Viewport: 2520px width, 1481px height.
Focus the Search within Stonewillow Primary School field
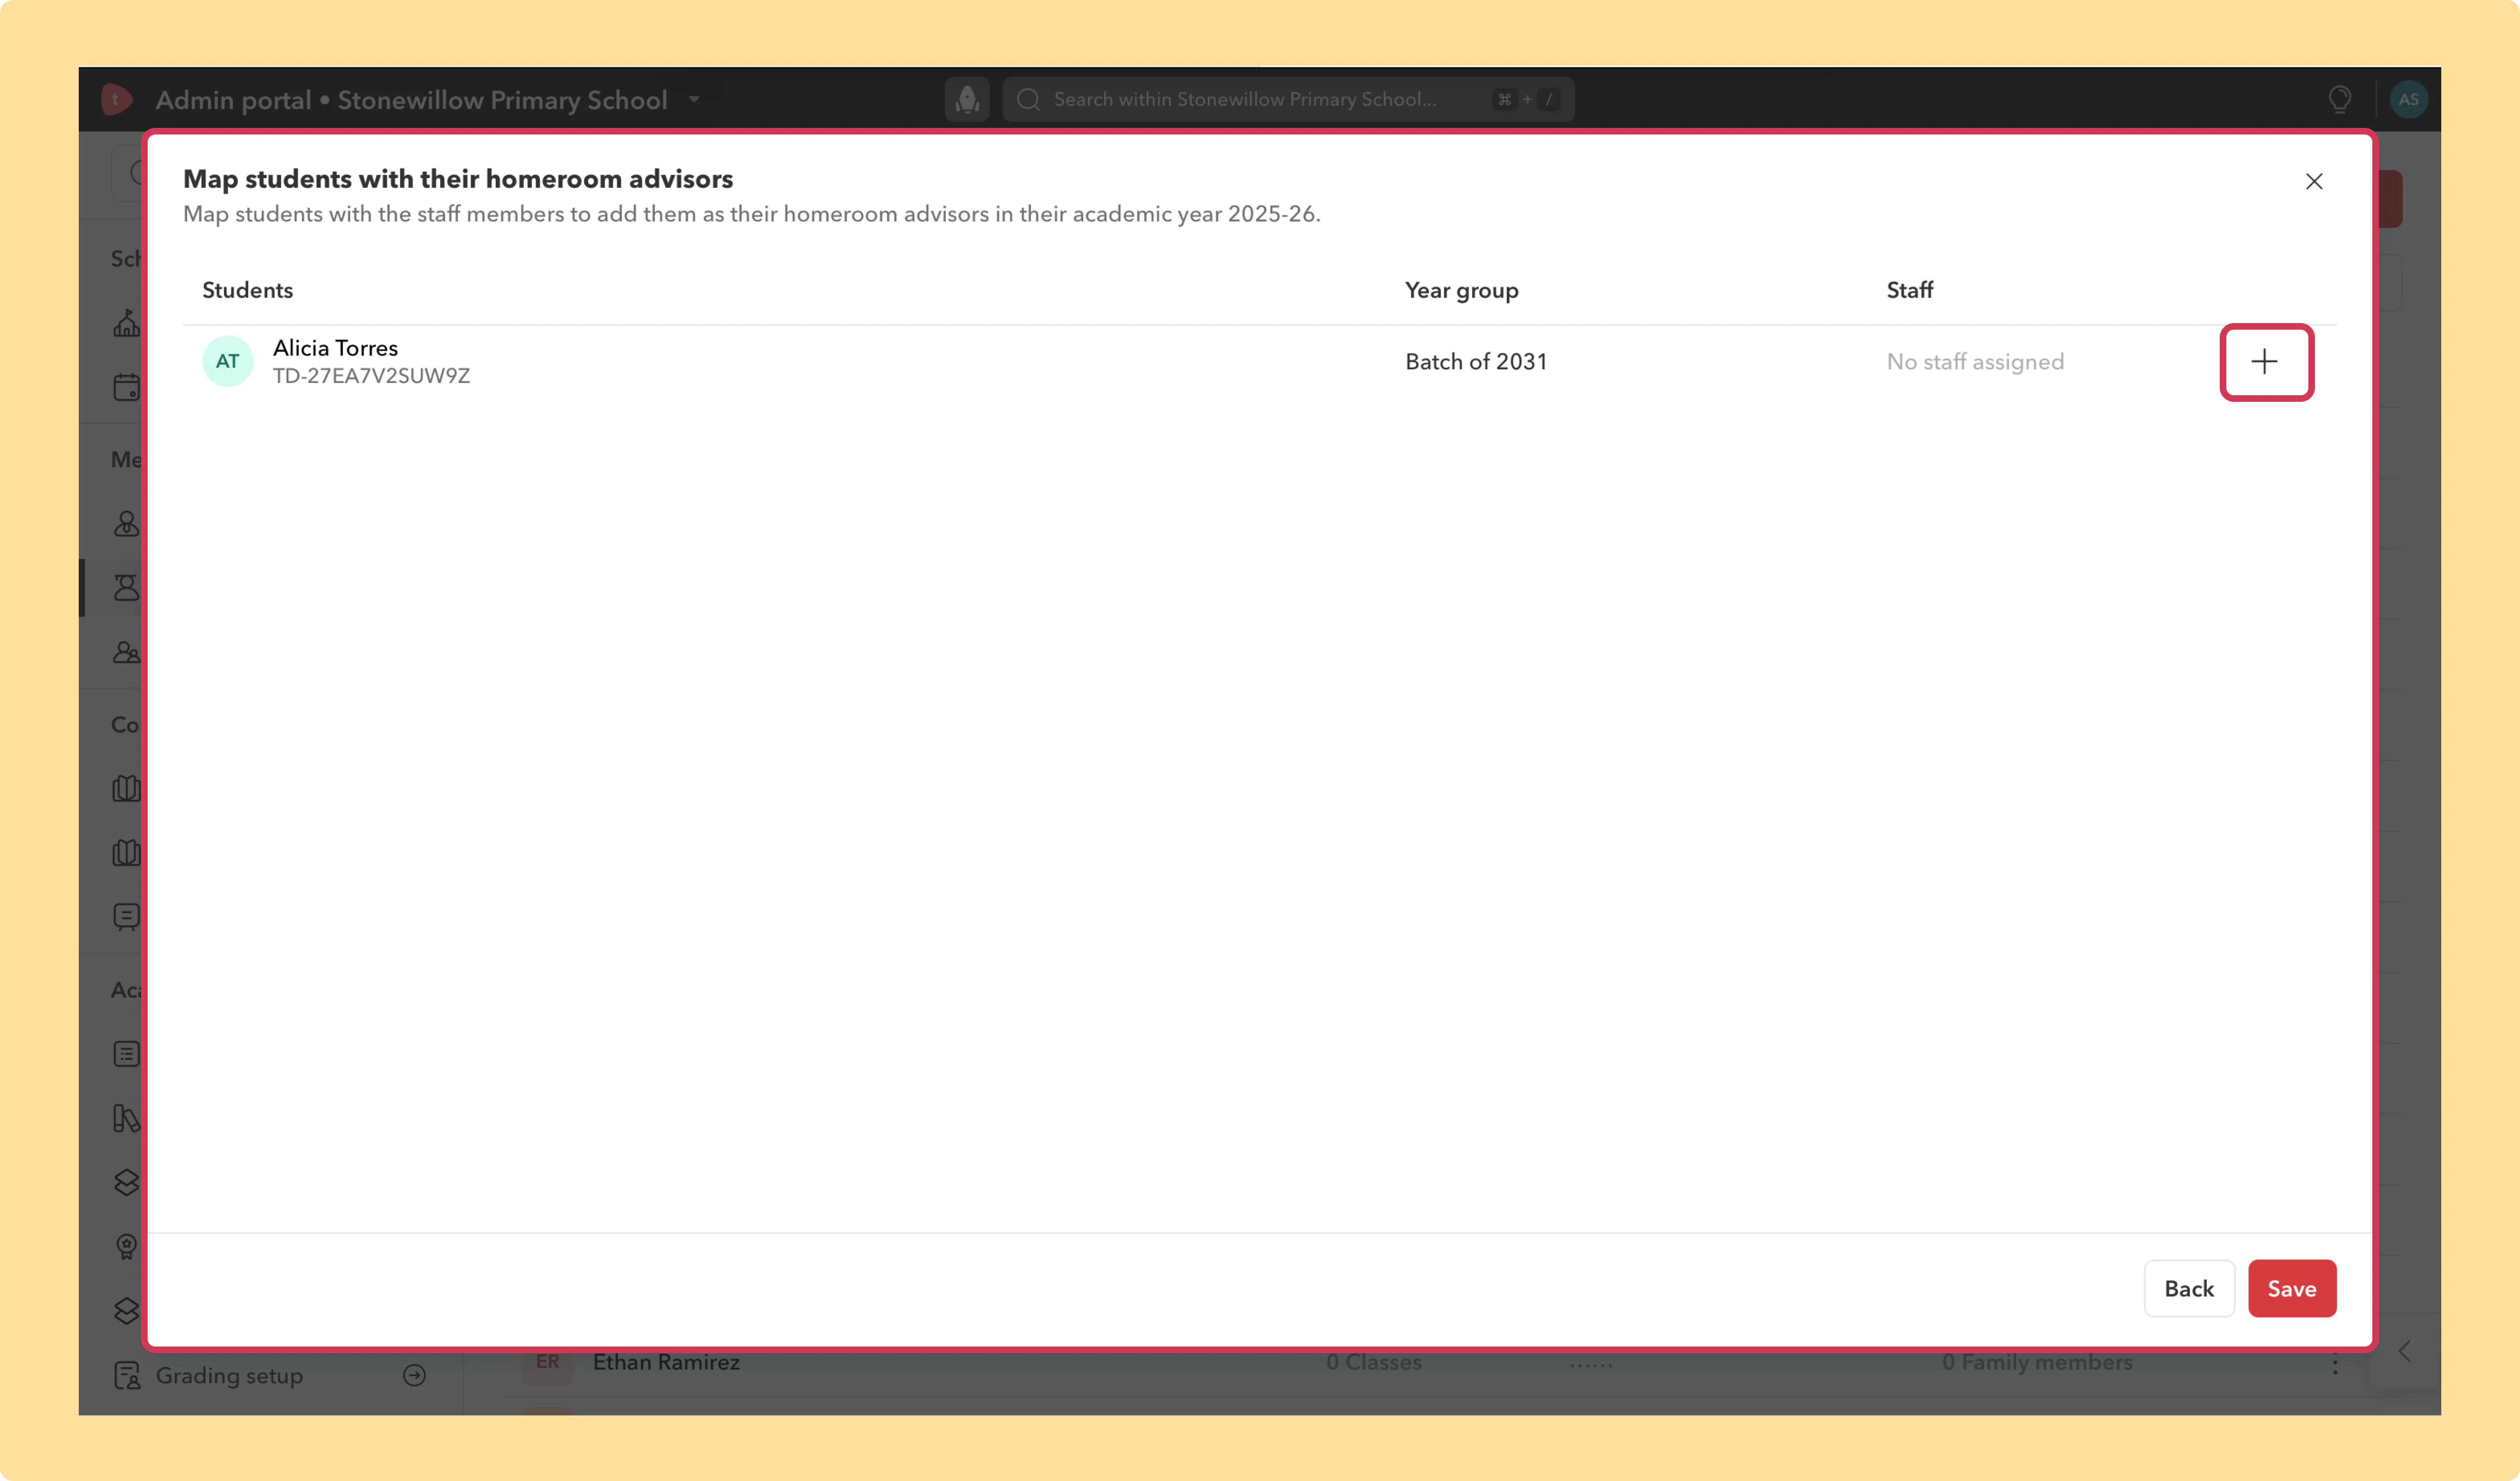pyautogui.click(x=1288, y=99)
